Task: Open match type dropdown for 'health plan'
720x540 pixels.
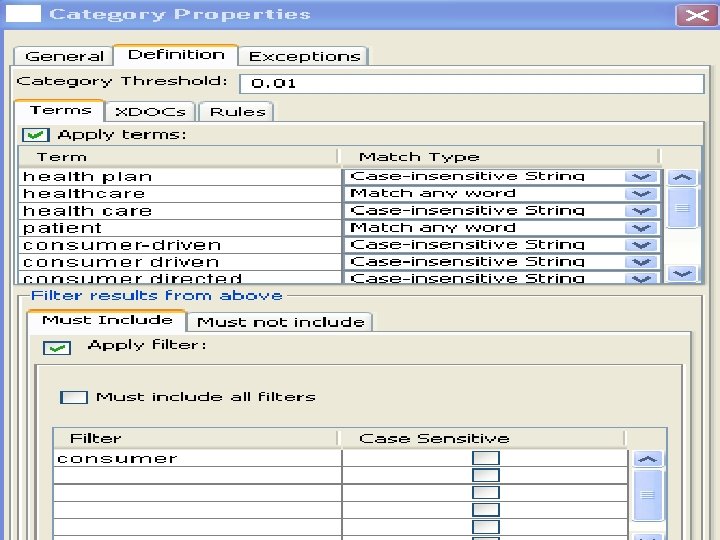Action: click(641, 177)
